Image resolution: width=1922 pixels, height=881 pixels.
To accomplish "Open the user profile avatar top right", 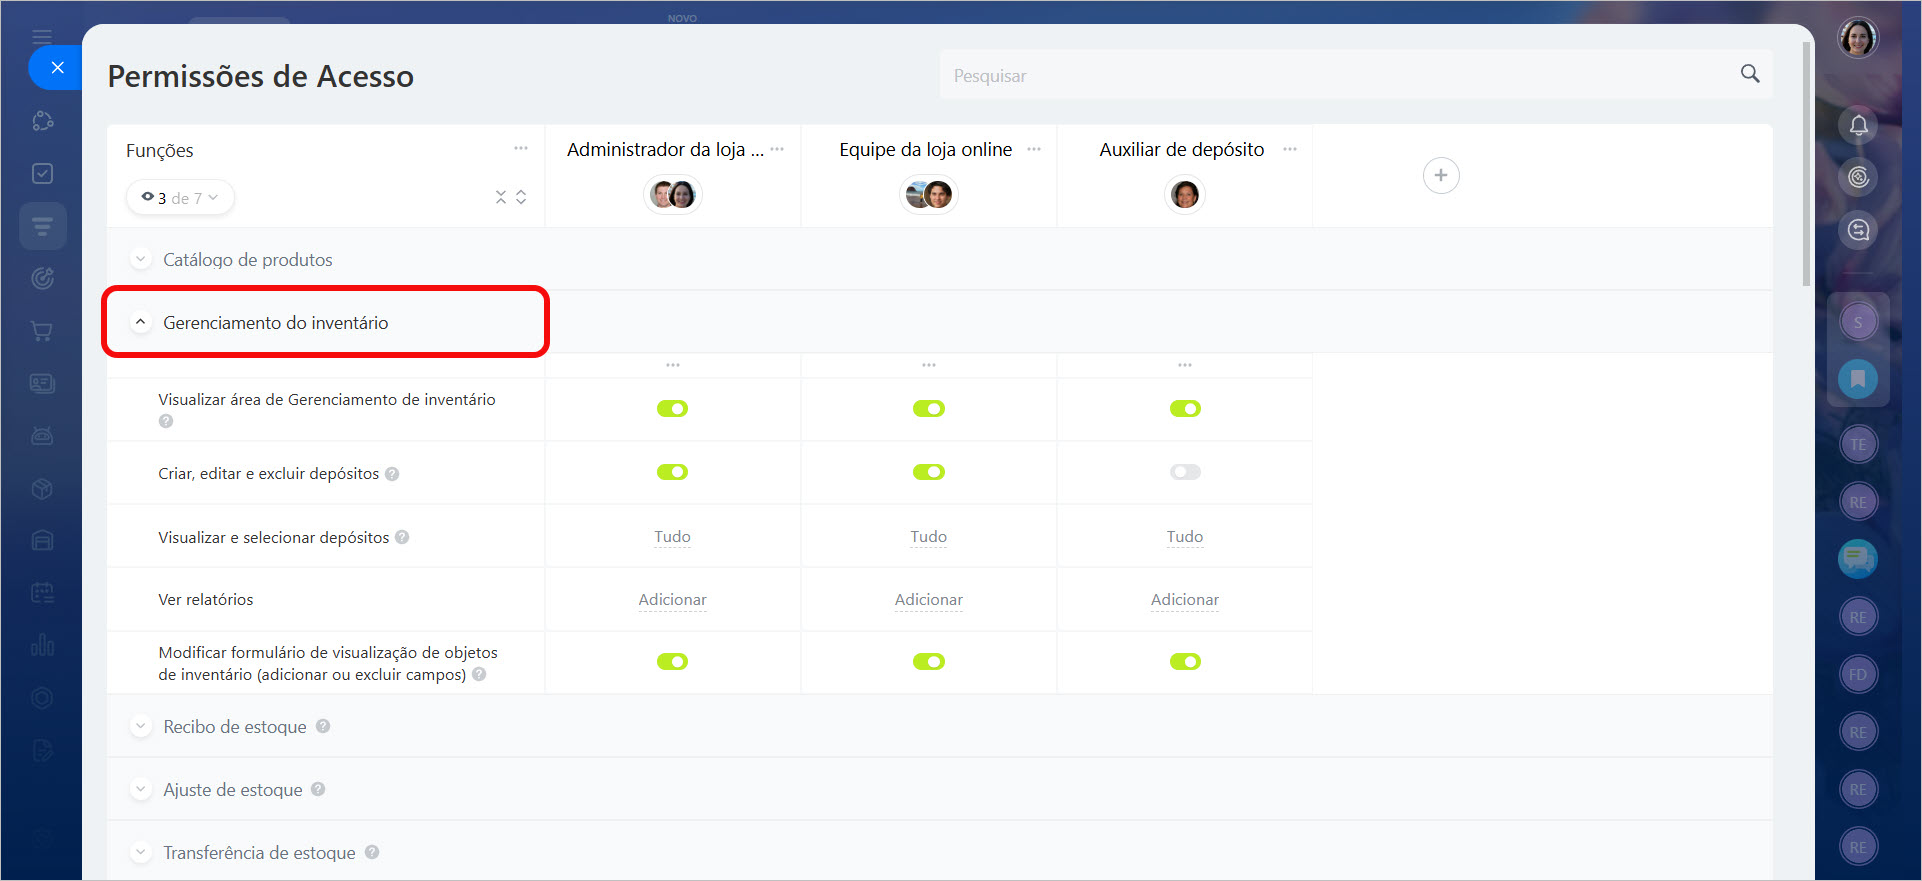I will point(1858,38).
